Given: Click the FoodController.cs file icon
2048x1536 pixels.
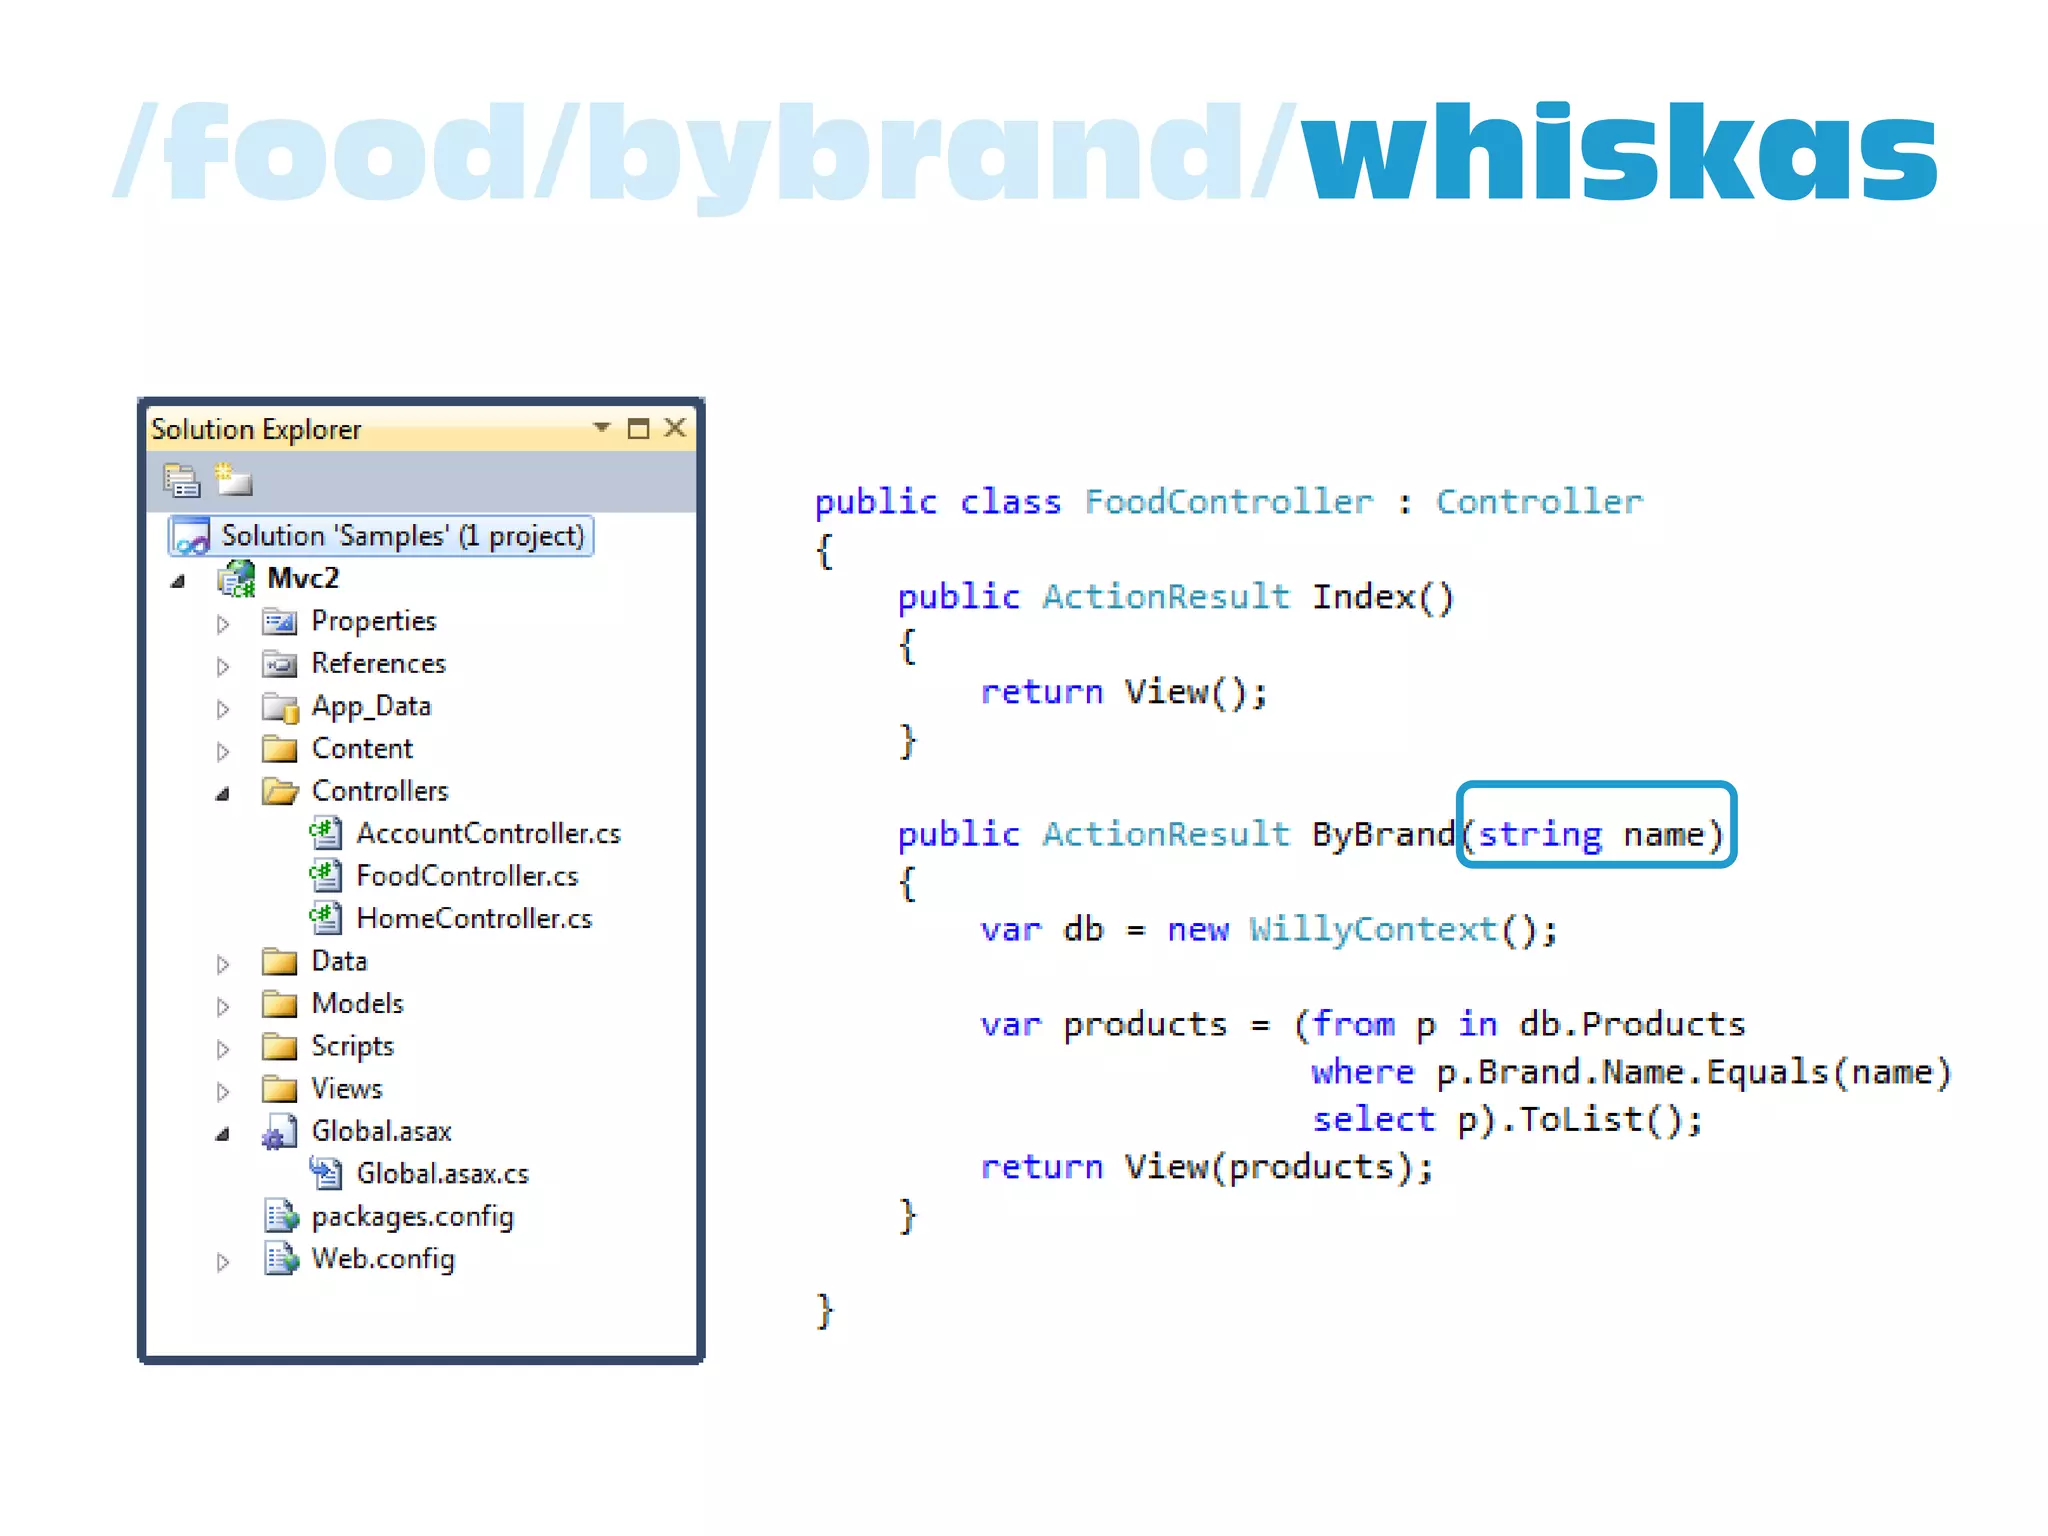Looking at the screenshot, I should (x=325, y=876).
